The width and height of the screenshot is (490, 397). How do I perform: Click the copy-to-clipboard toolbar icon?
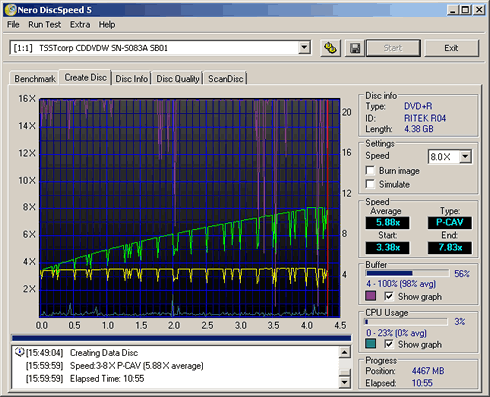330,48
